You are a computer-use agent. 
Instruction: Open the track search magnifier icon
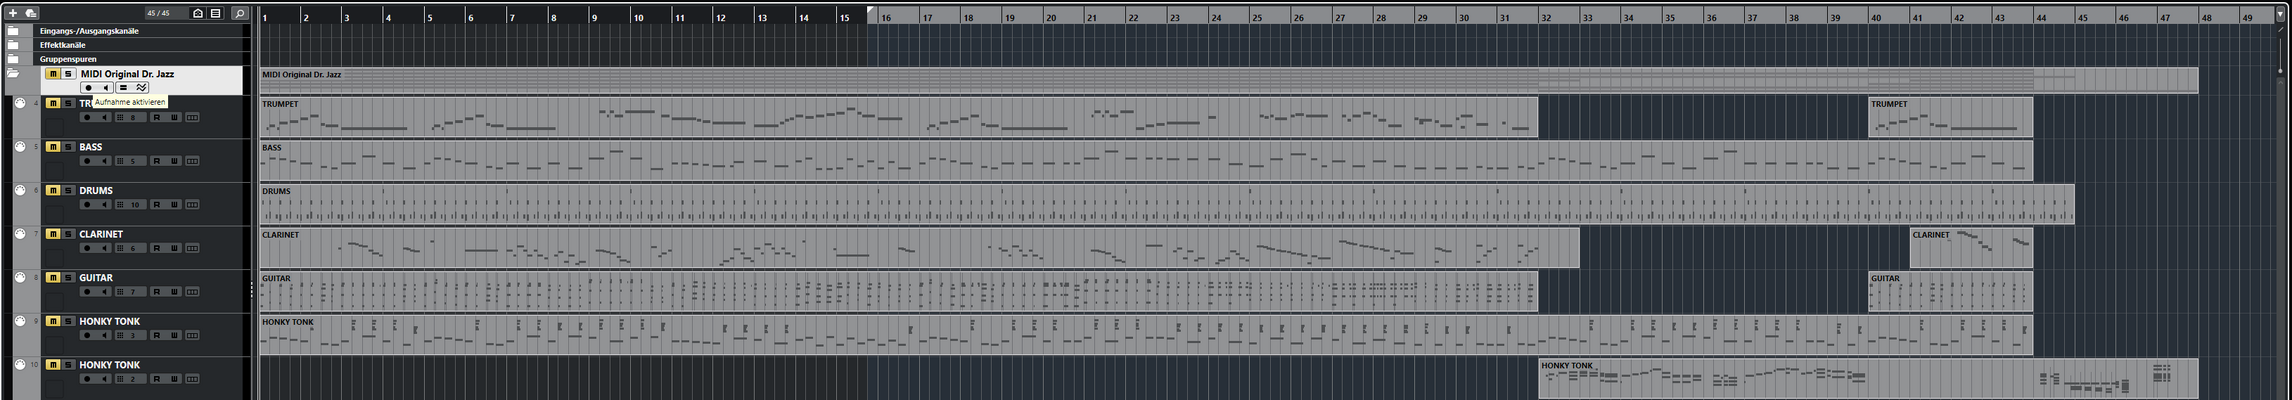[240, 13]
